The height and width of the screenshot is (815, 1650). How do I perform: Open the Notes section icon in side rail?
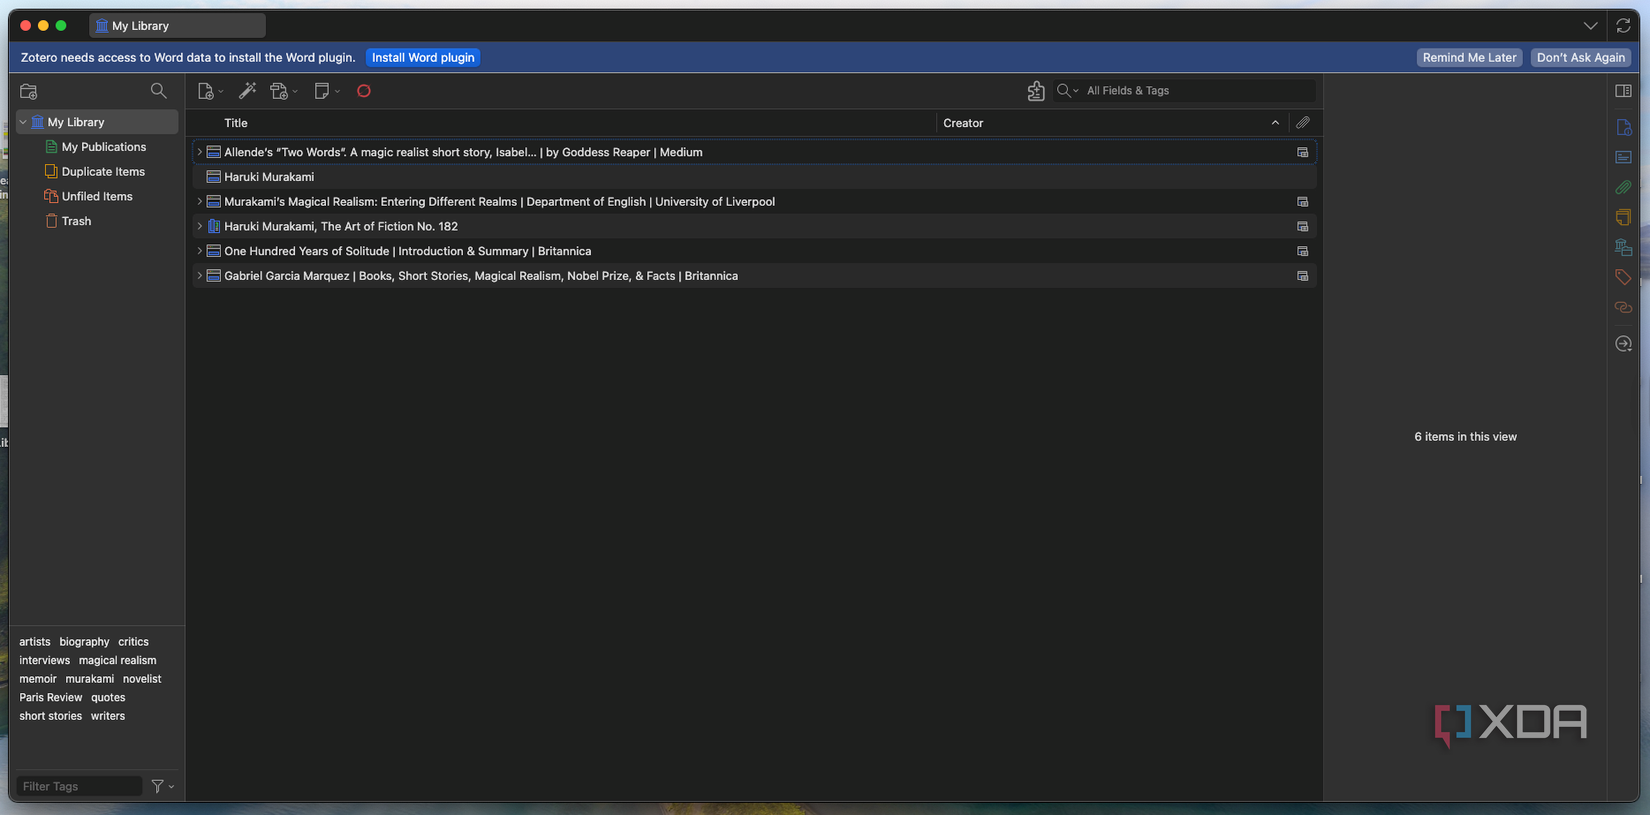[x=1623, y=217]
